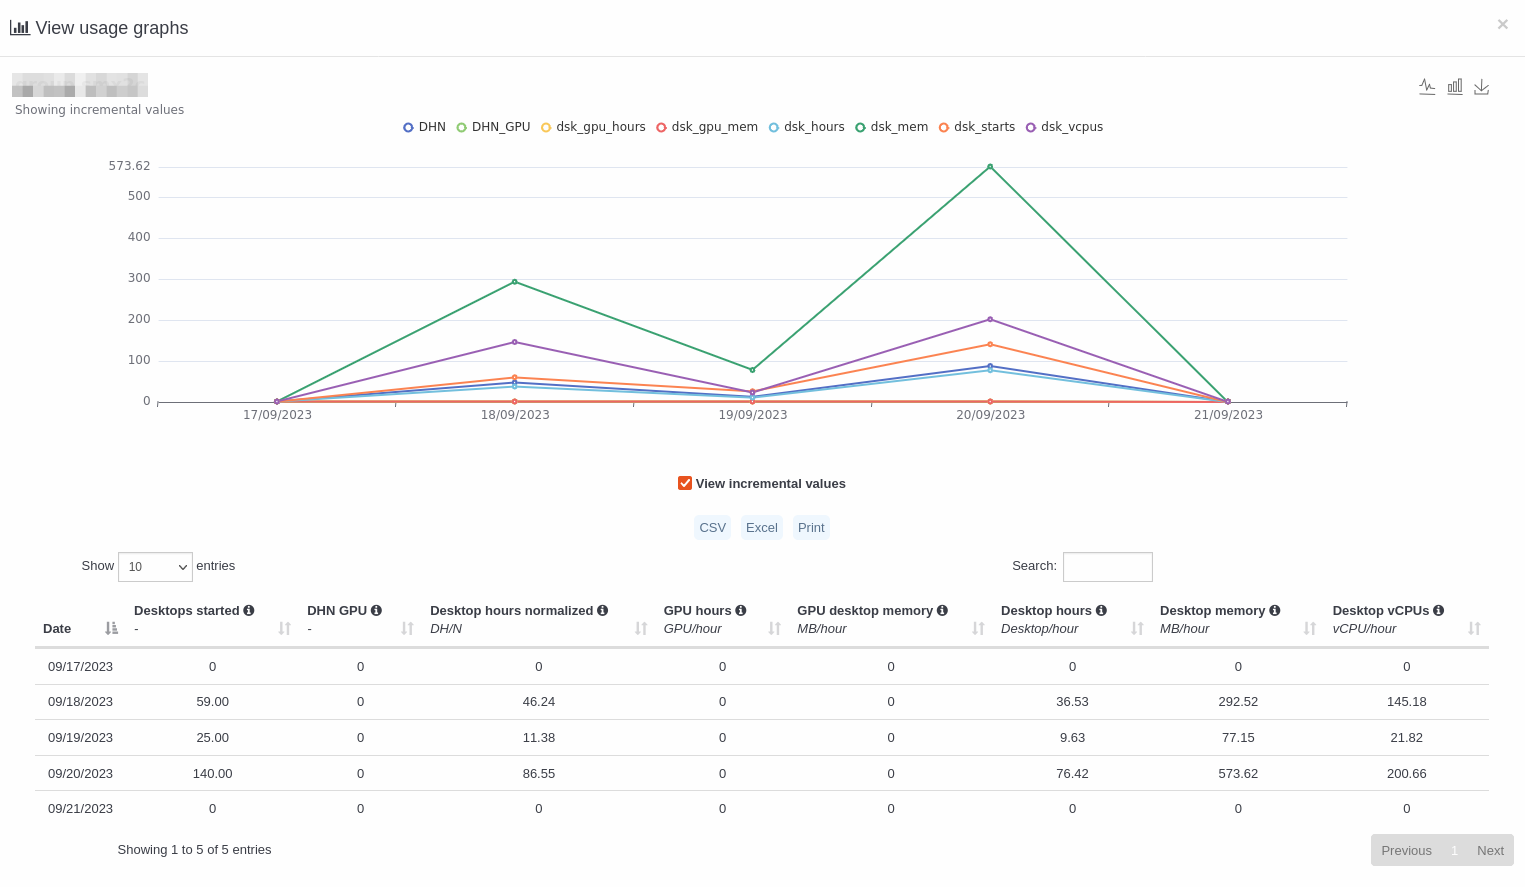Click info icon beside Desktop vCPUs
This screenshot has width=1525, height=887.
[1438, 610]
